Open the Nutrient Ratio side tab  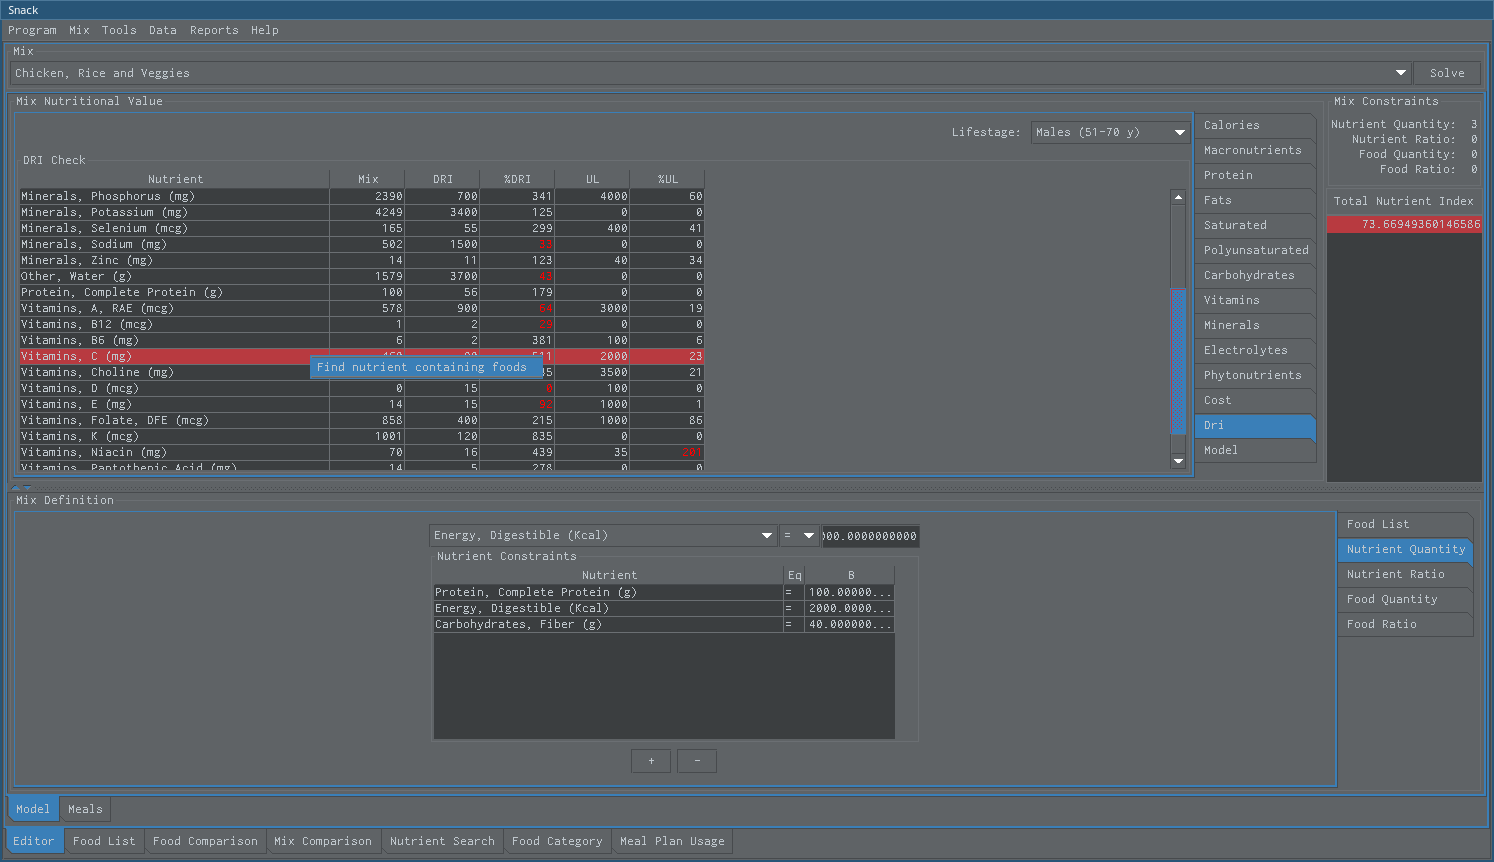pos(1405,574)
